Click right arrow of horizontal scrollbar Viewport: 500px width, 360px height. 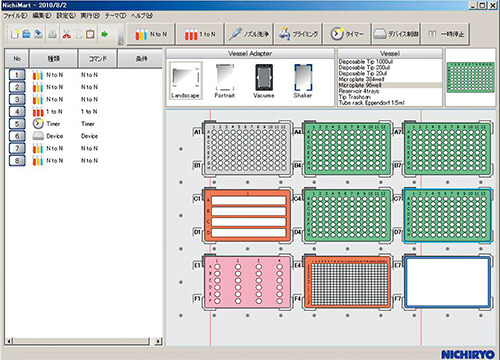point(158,341)
